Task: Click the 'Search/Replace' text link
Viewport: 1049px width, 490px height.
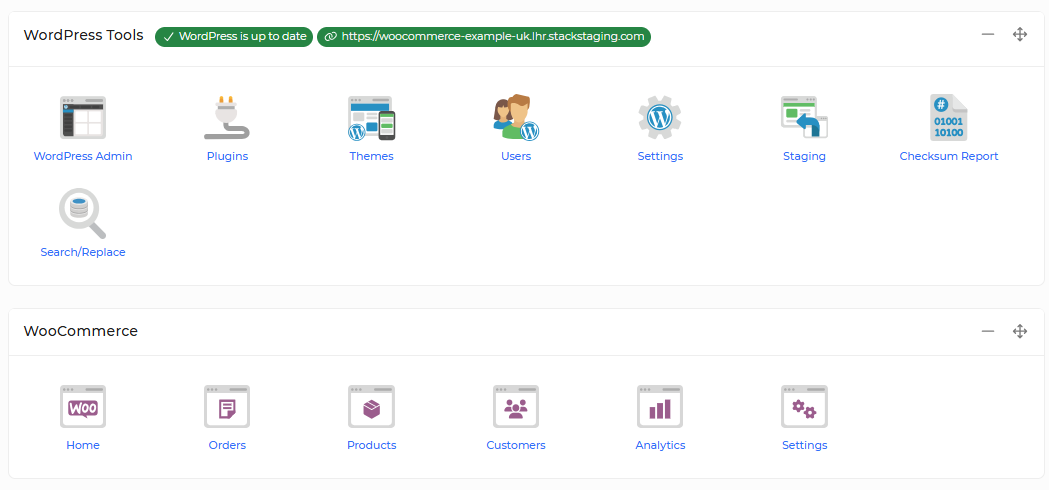Action: coord(83,252)
